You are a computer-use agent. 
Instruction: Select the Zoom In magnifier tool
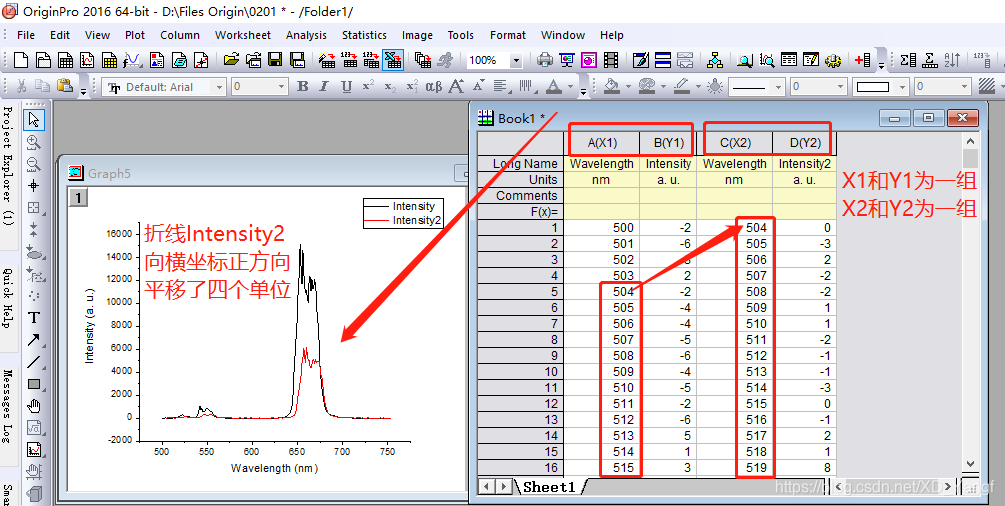pyautogui.click(x=34, y=142)
